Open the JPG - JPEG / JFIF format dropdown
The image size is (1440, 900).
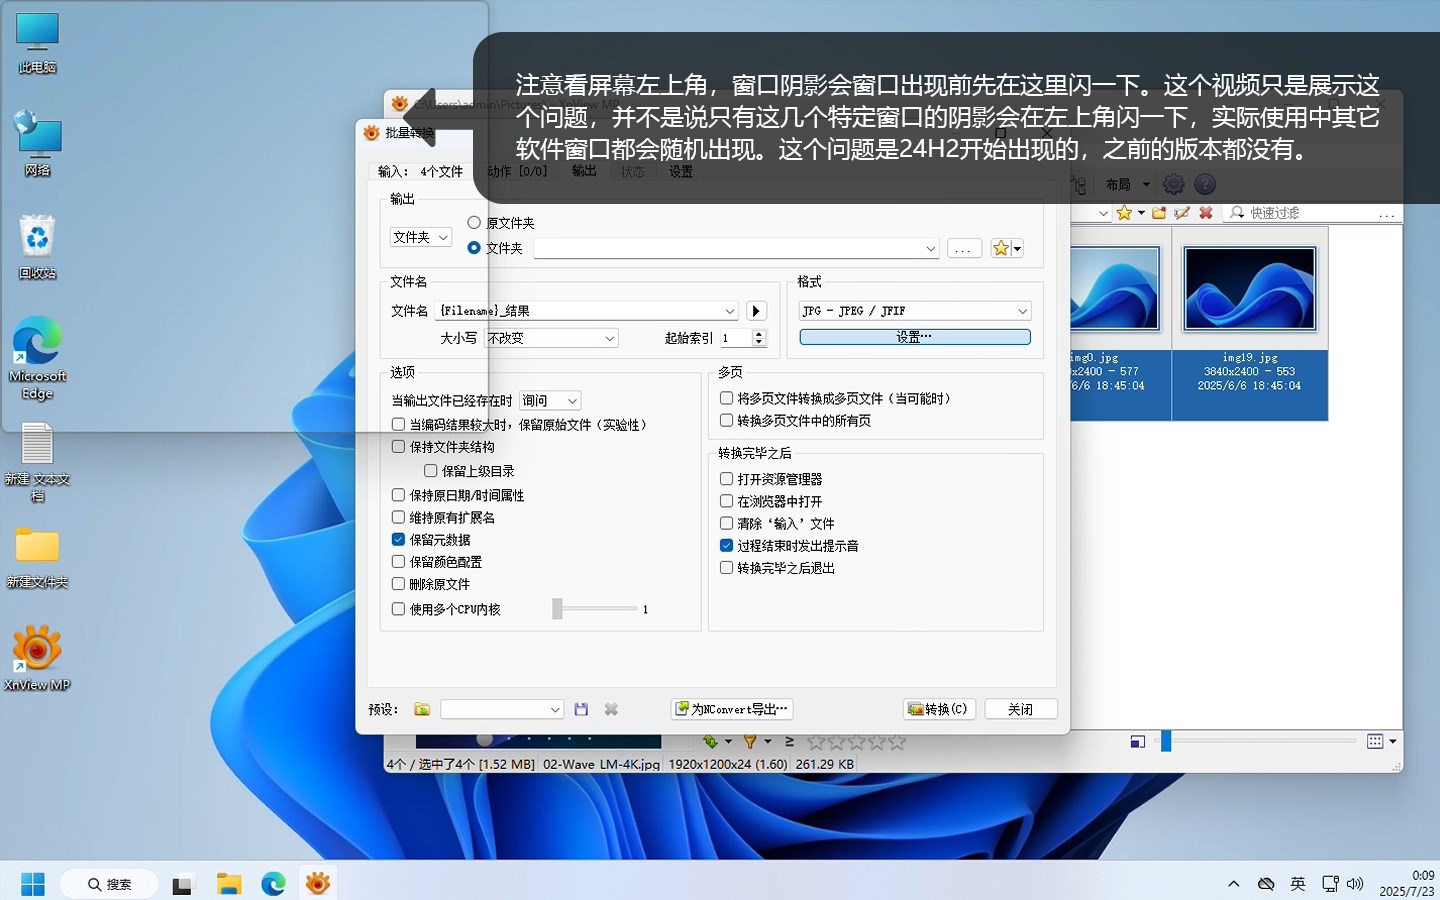tap(915, 311)
